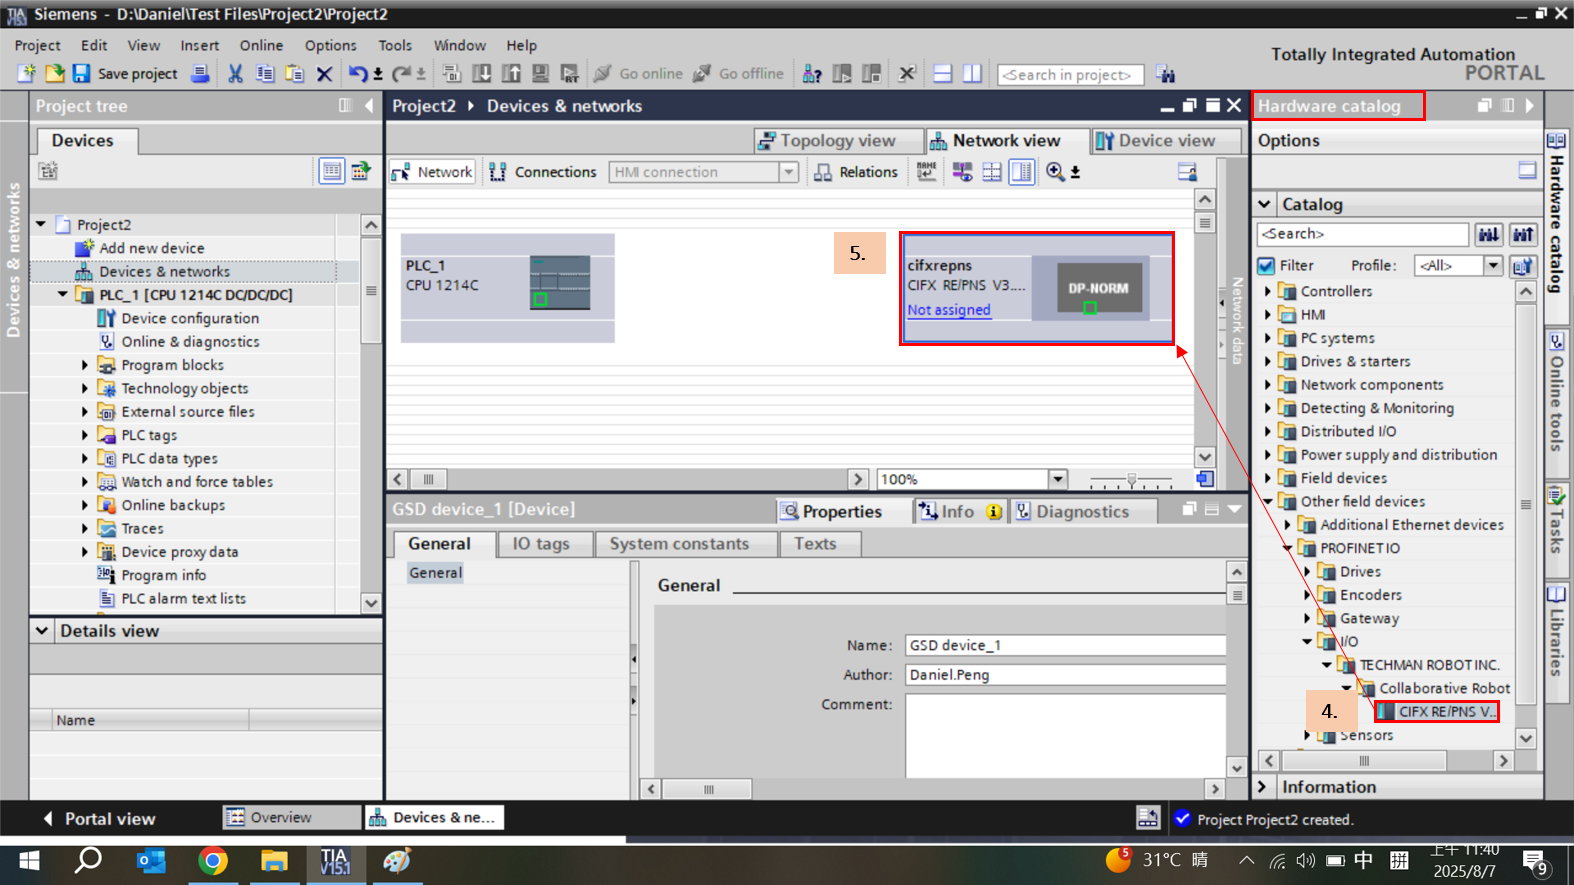Click the Paste icon in toolbar

[x=294, y=73]
